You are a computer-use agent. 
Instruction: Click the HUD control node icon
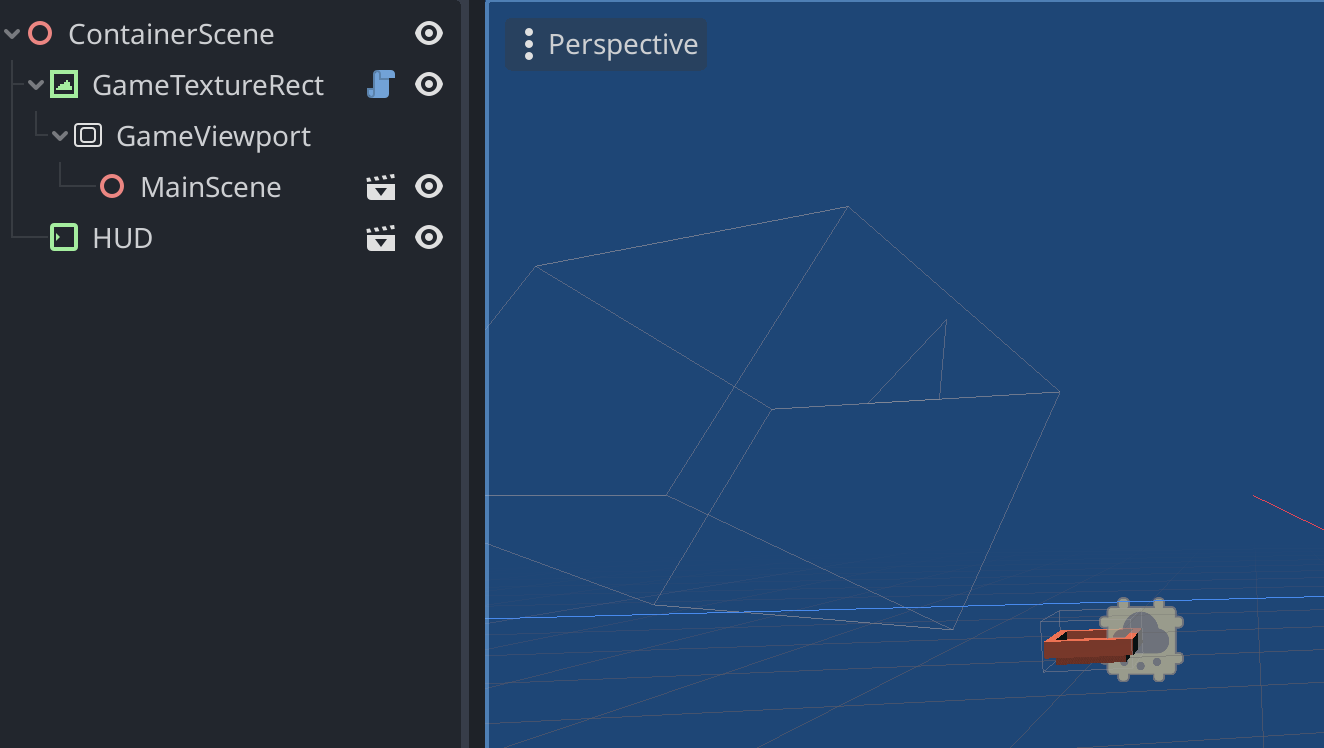pos(63,237)
